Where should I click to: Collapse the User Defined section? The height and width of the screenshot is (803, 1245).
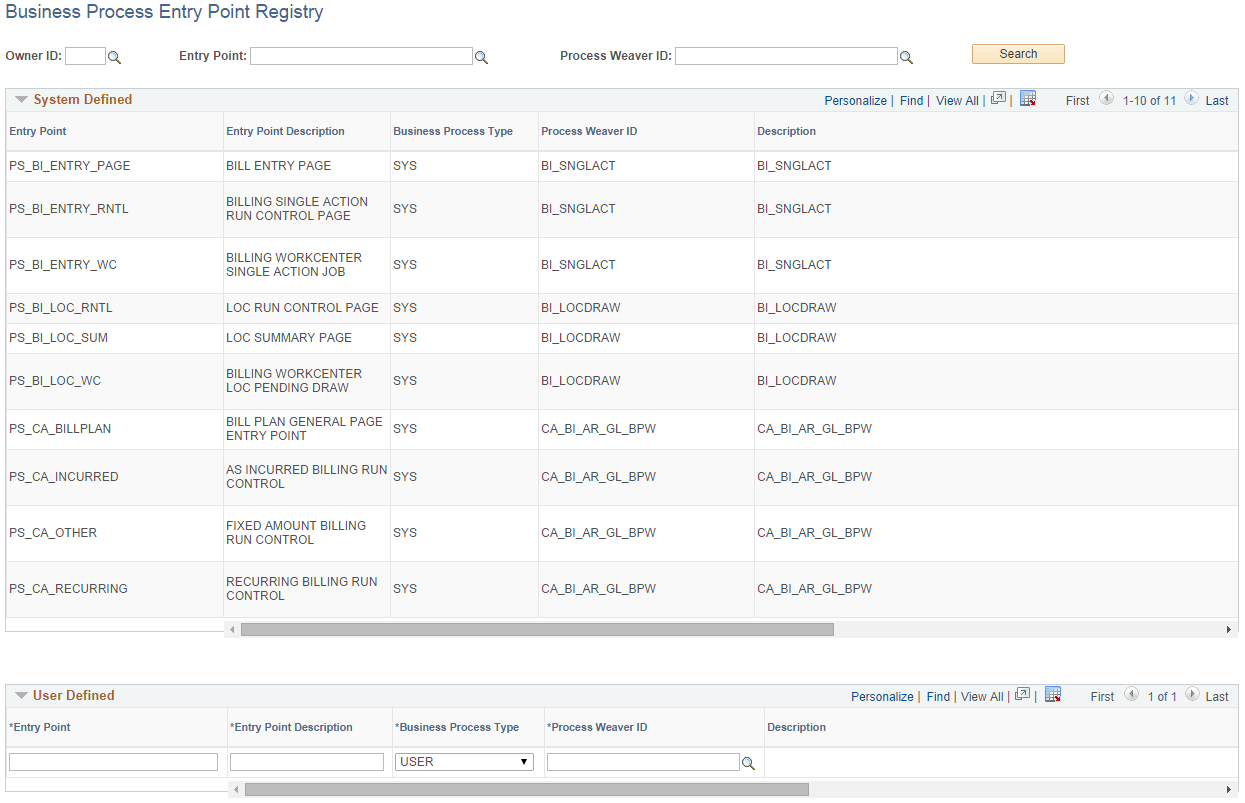pyautogui.click(x=20, y=695)
